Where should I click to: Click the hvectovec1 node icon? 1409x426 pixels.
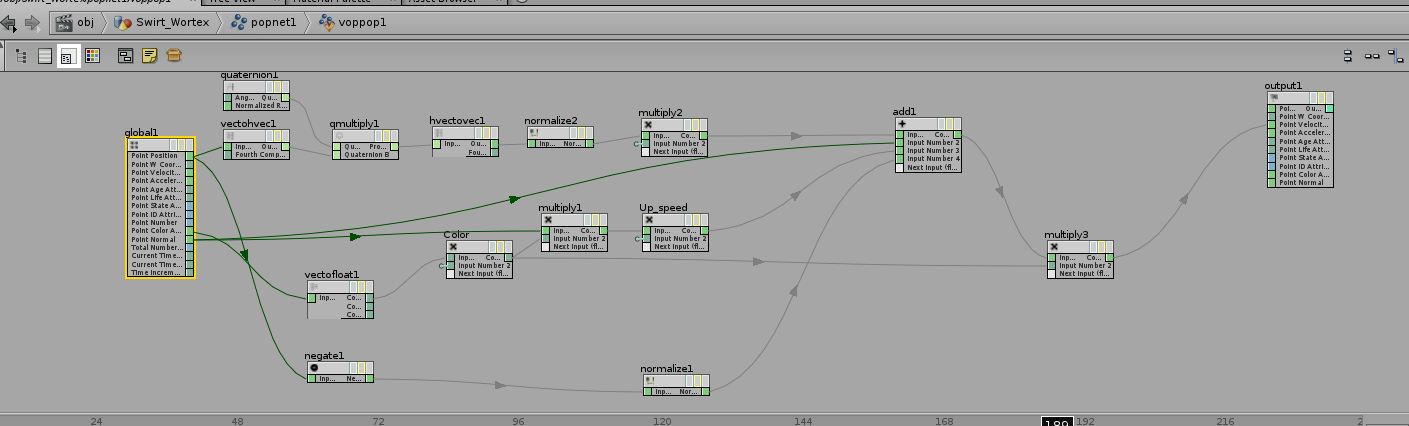[439, 132]
